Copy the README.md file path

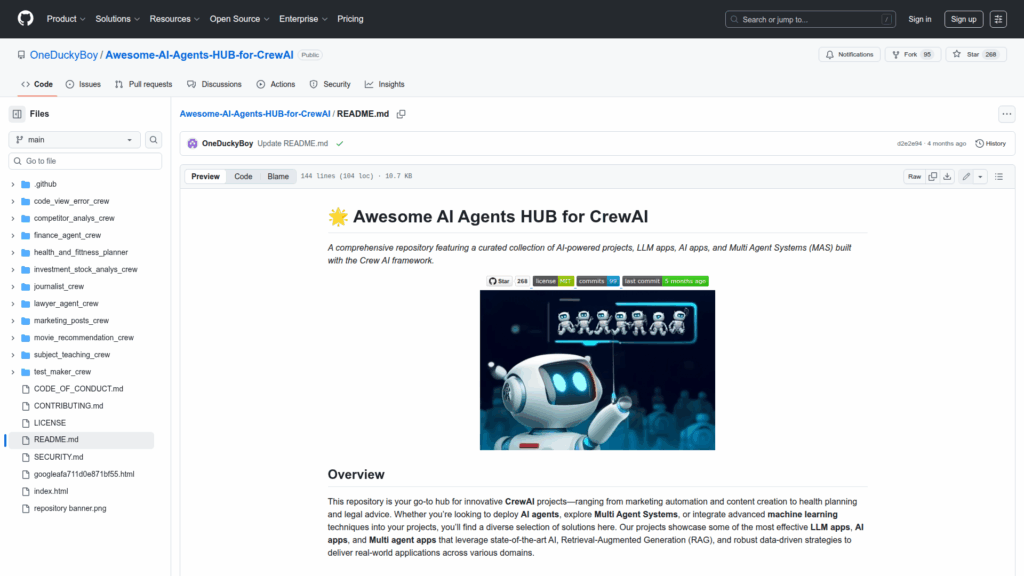pos(401,114)
